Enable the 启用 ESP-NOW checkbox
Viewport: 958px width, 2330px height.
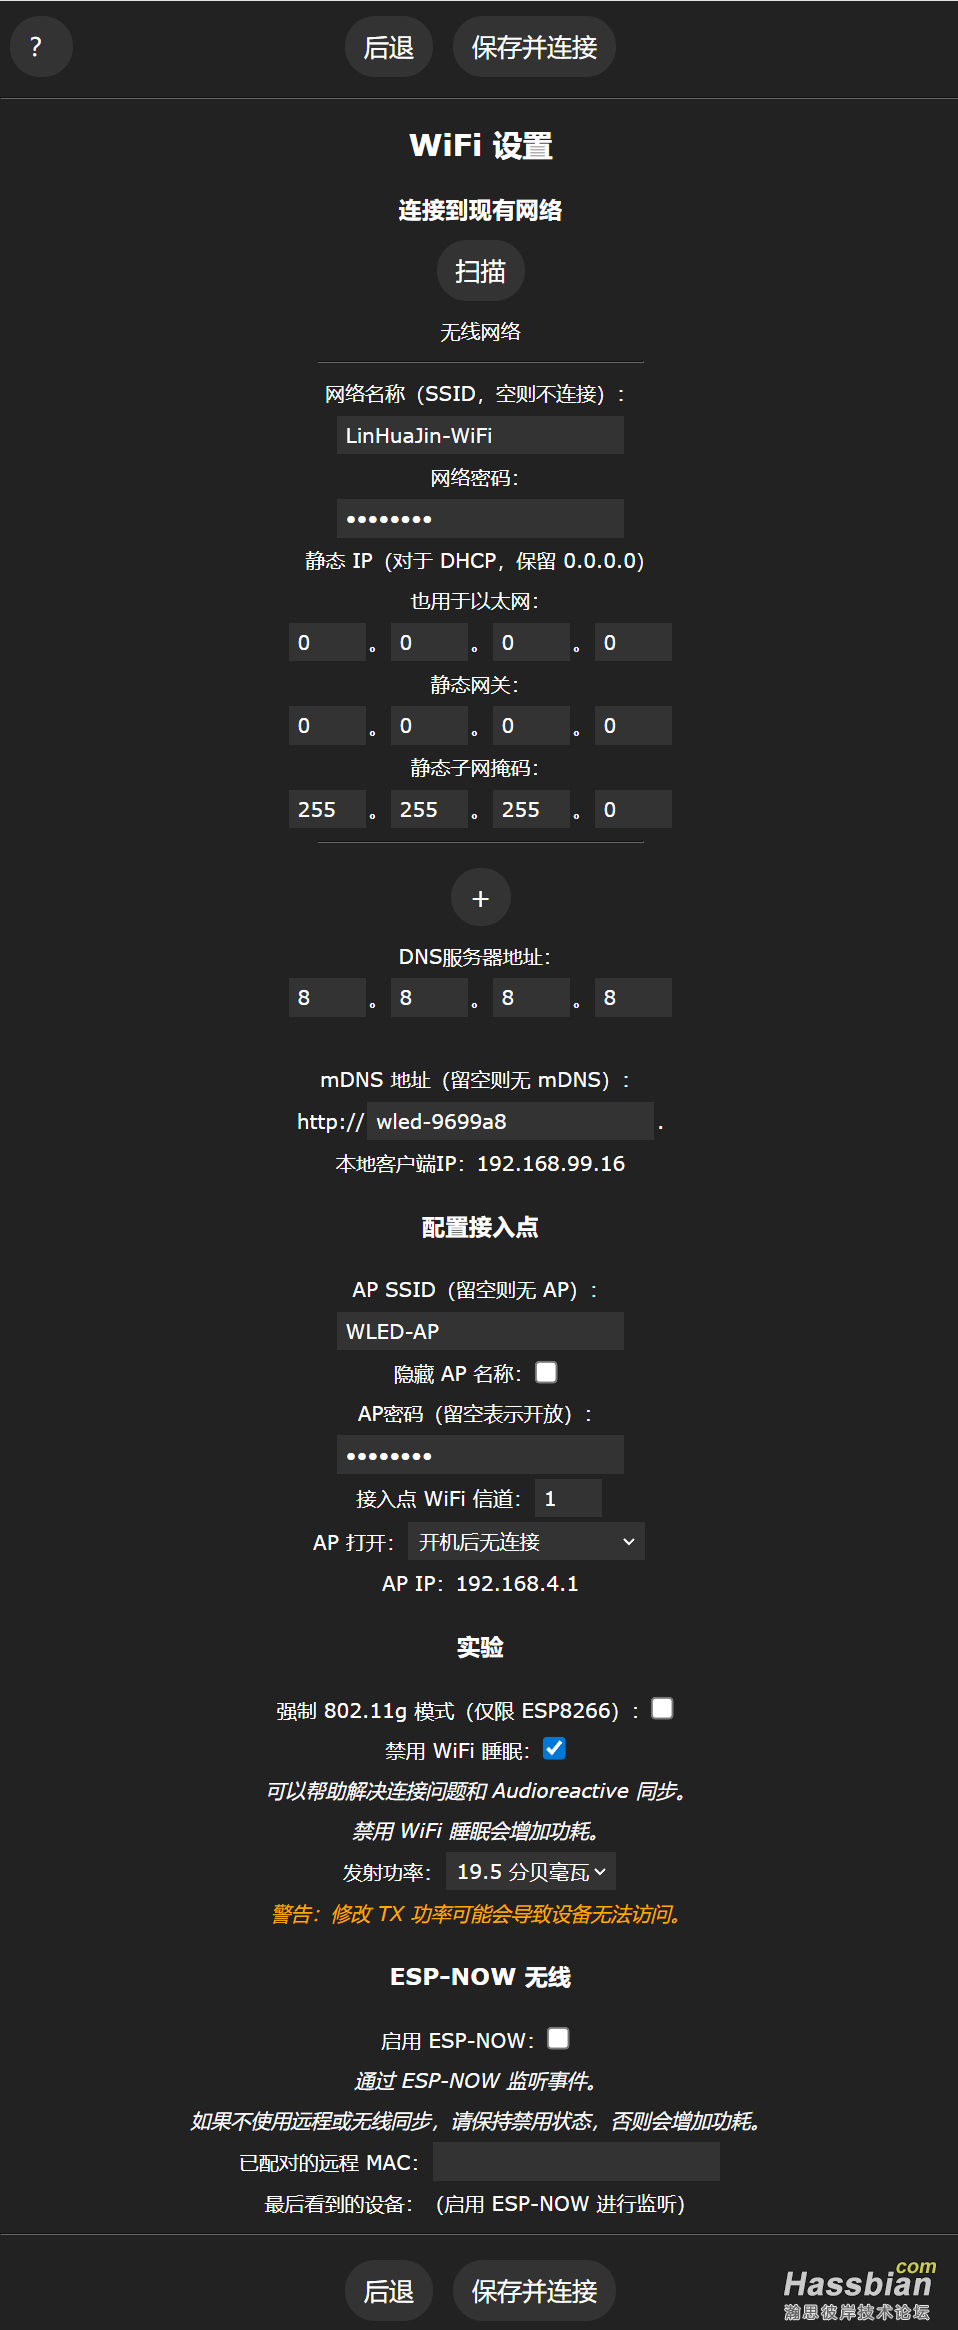(558, 2038)
